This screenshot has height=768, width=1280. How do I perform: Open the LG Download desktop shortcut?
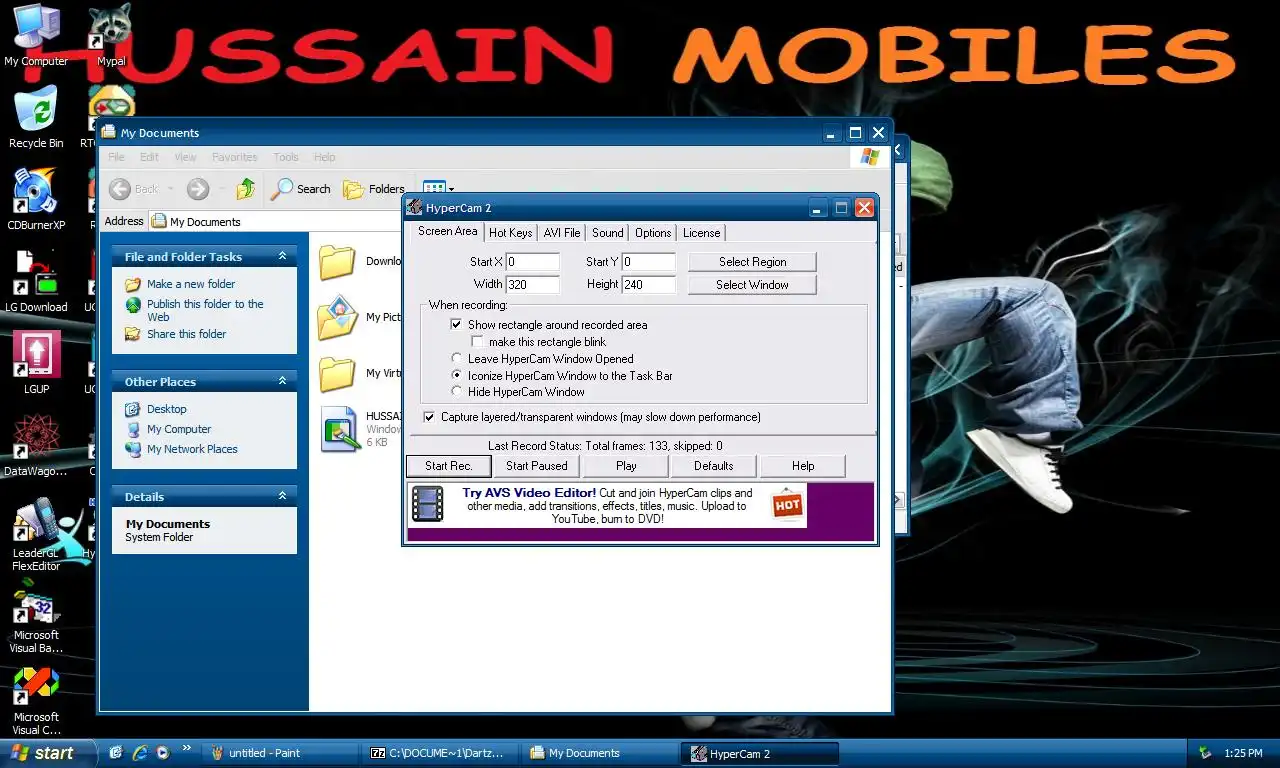click(x=36, y=281)
